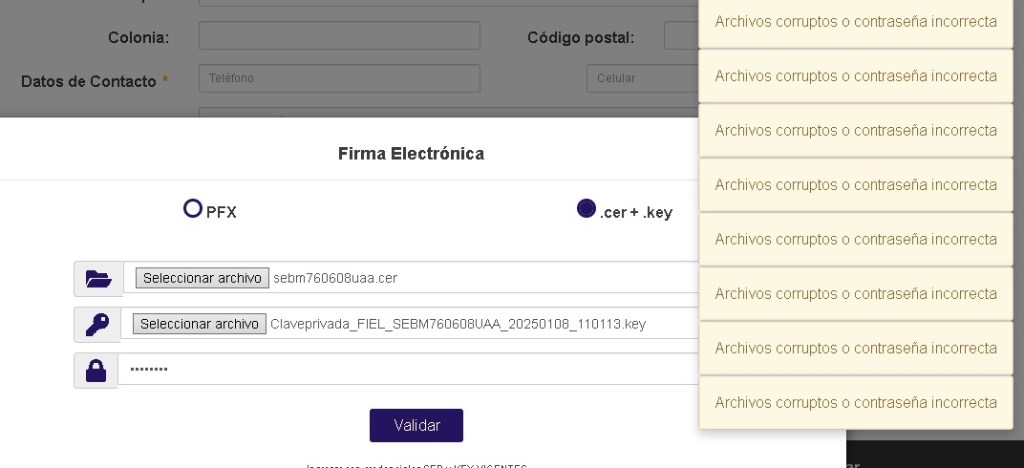The image size is (1024, 468).
Task: Click the Validar button
Action: tap(416, 425)
